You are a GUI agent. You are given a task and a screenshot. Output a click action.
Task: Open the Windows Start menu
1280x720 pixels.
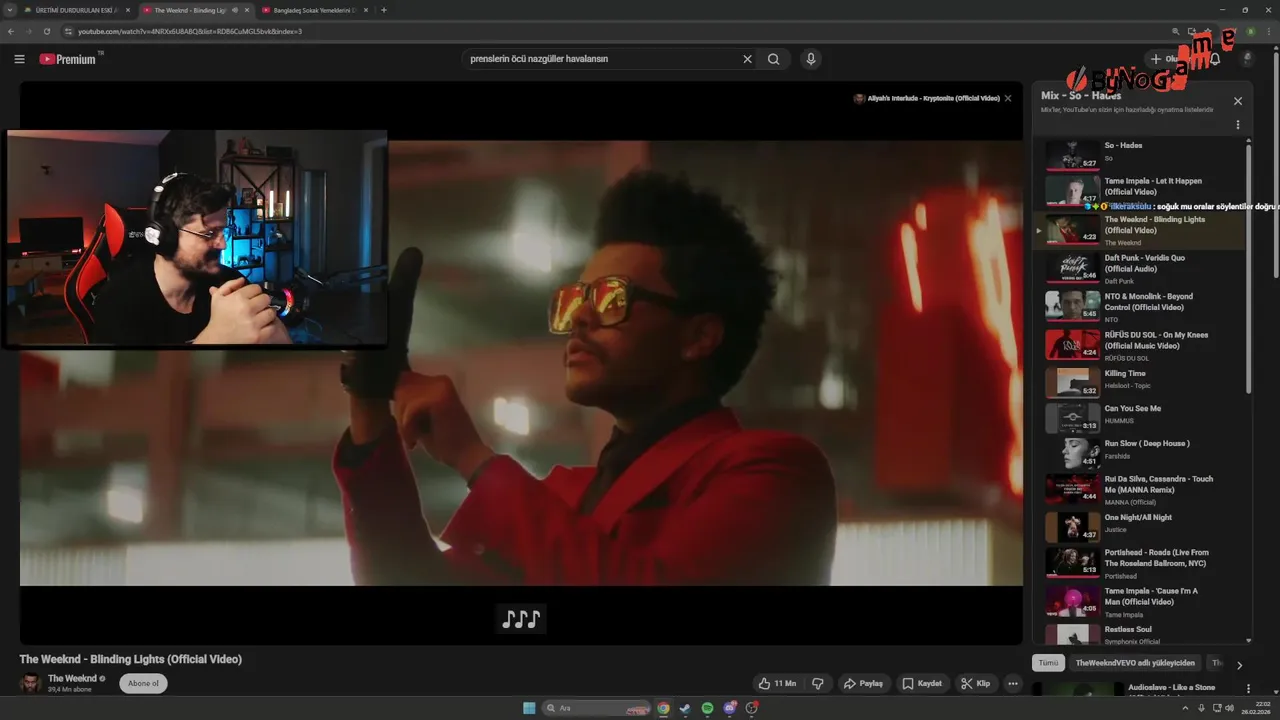[529, 708]
